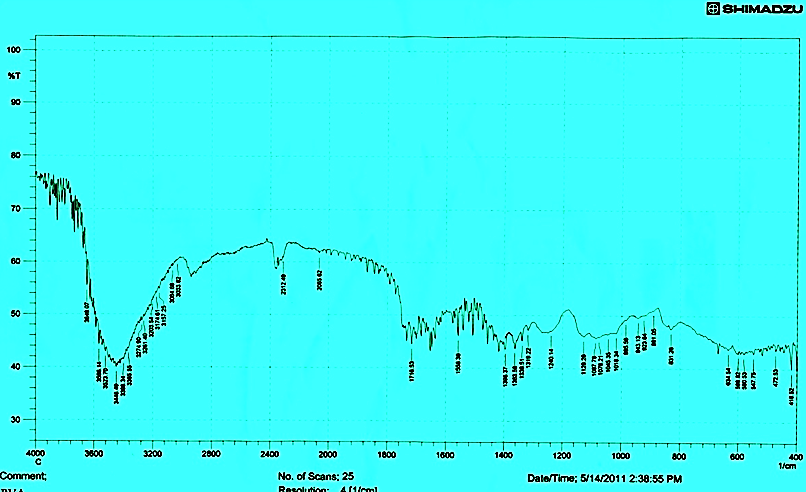Click the 100 y-axis tick value

pyautogui.click(x=14, y=49)
